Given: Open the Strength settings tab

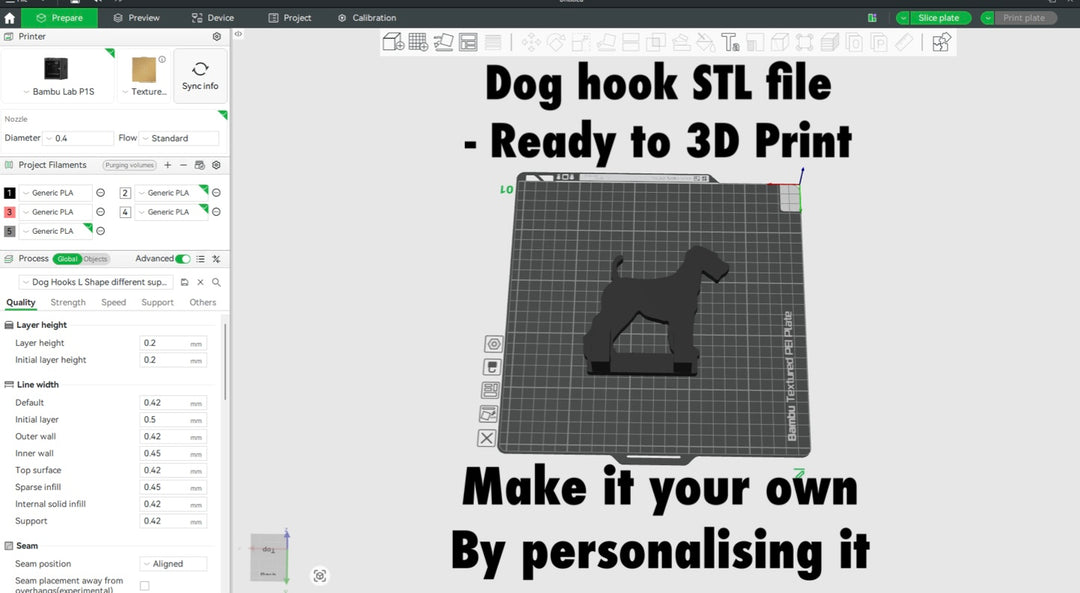Looking at the screenshot, I should [x=68, y=302].
